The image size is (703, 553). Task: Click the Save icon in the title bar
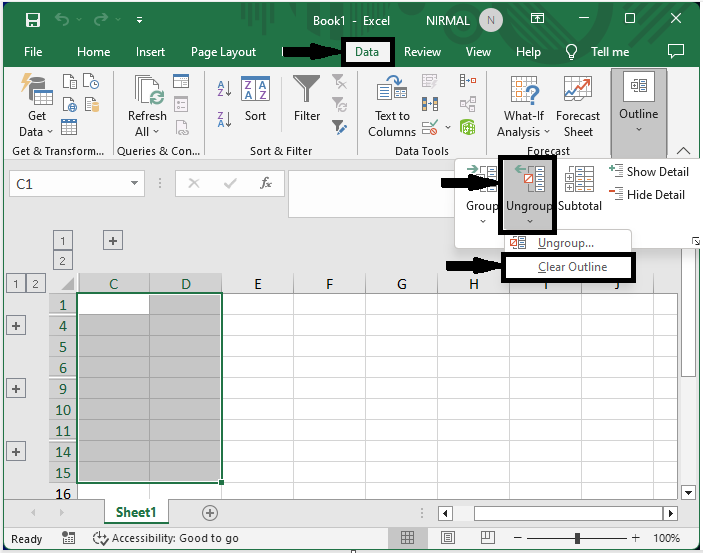33,20
